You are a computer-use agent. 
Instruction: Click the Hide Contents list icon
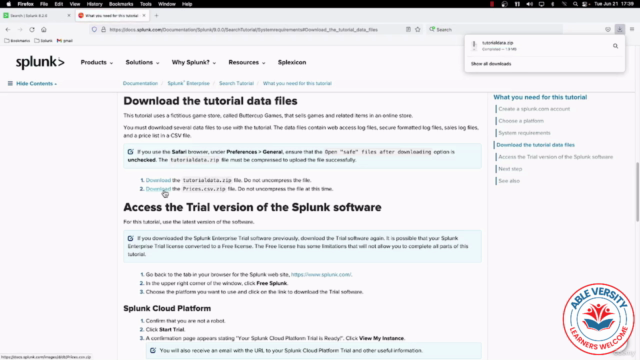click(10, 83)
